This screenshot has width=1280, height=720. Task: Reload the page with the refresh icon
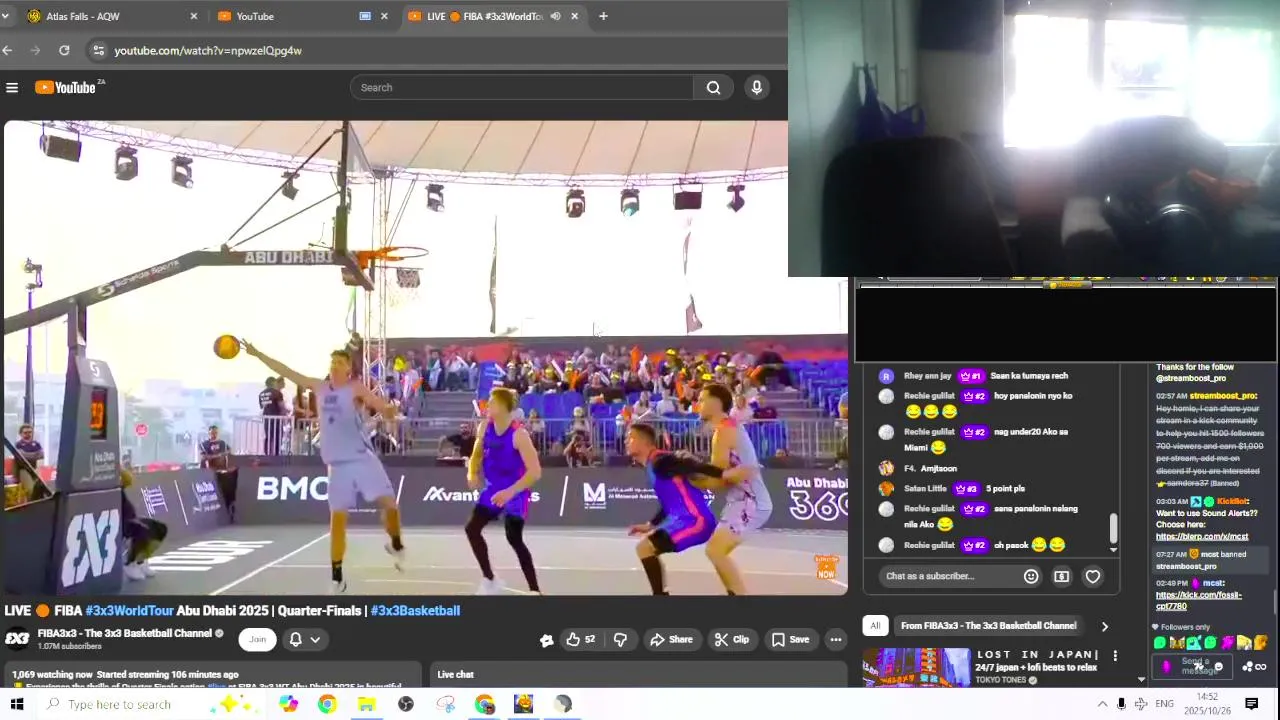[x=64, y=50]
